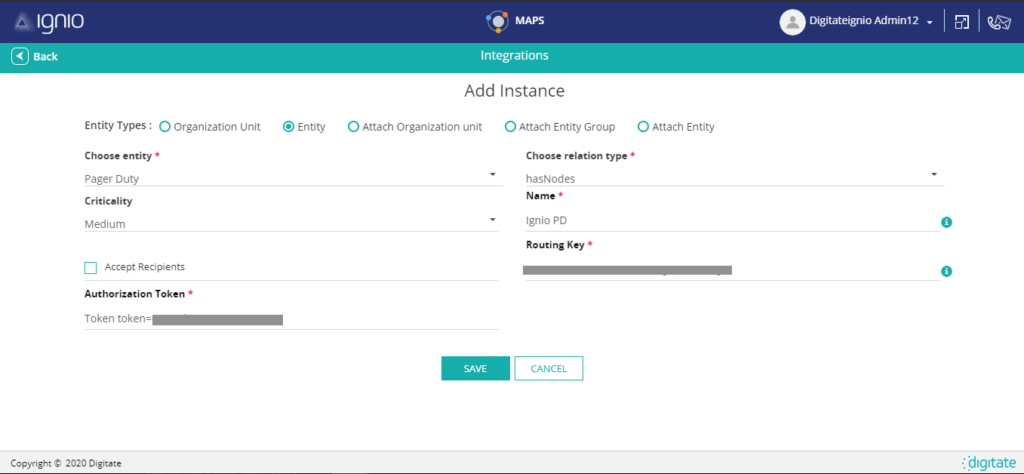The image size is (1024, 474).
Task: Enable the Accept Recipients checkbox
Action: [91, 267]
